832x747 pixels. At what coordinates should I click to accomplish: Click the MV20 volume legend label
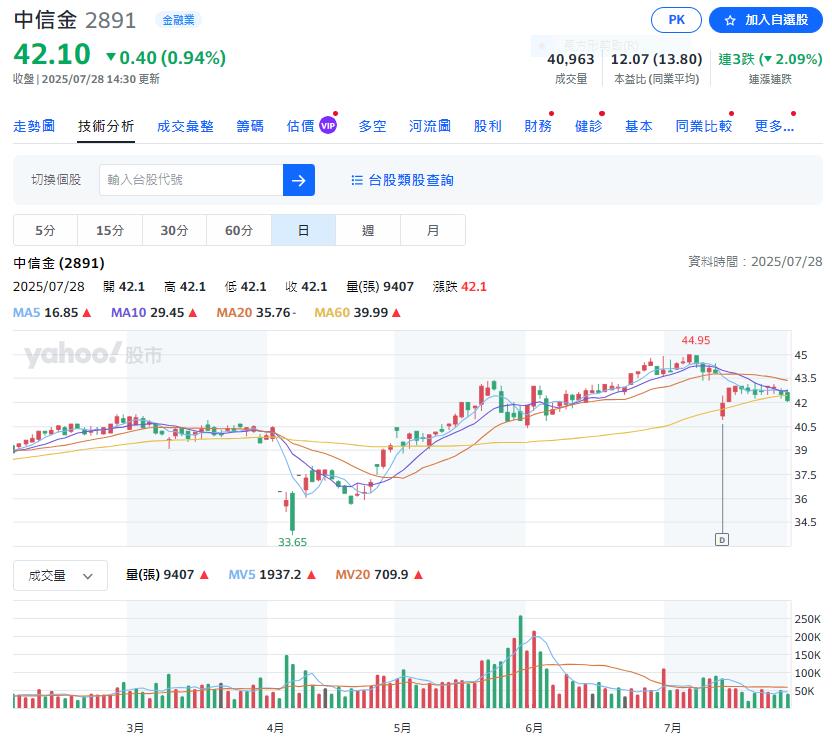[x=352, y=575]
